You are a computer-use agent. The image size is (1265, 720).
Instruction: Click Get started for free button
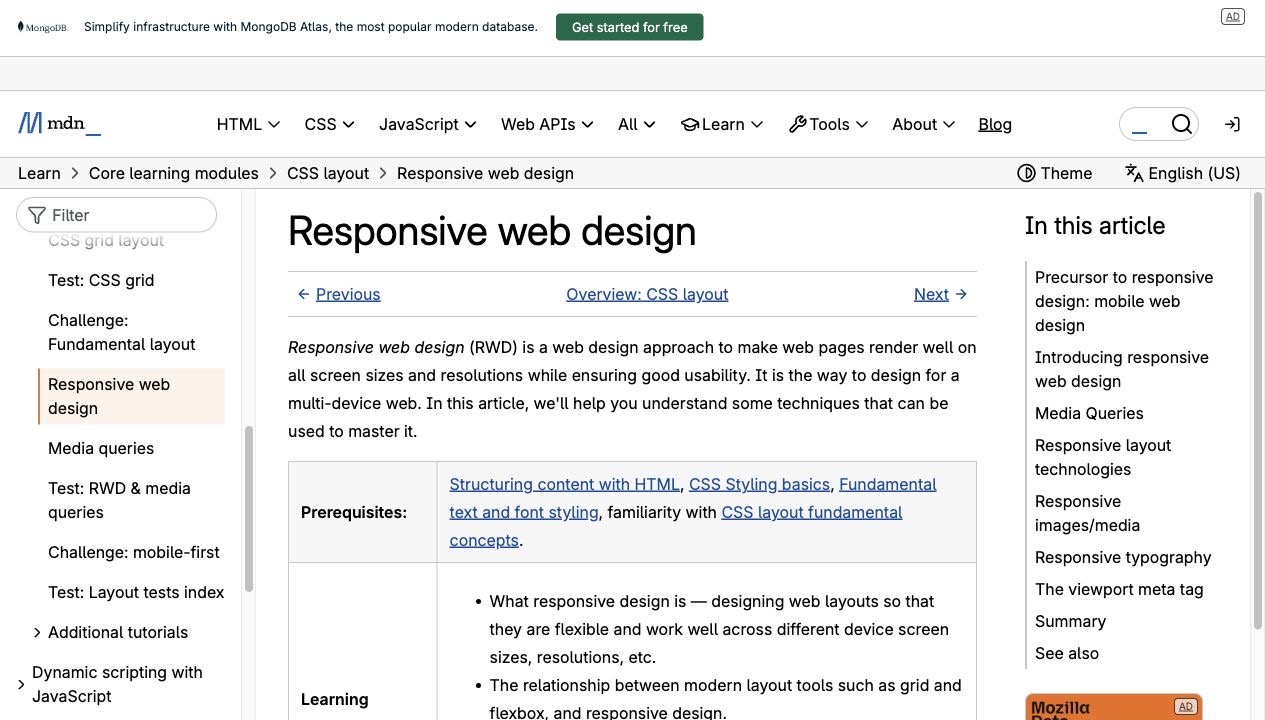pyautogui.click(x=630, y=27)
